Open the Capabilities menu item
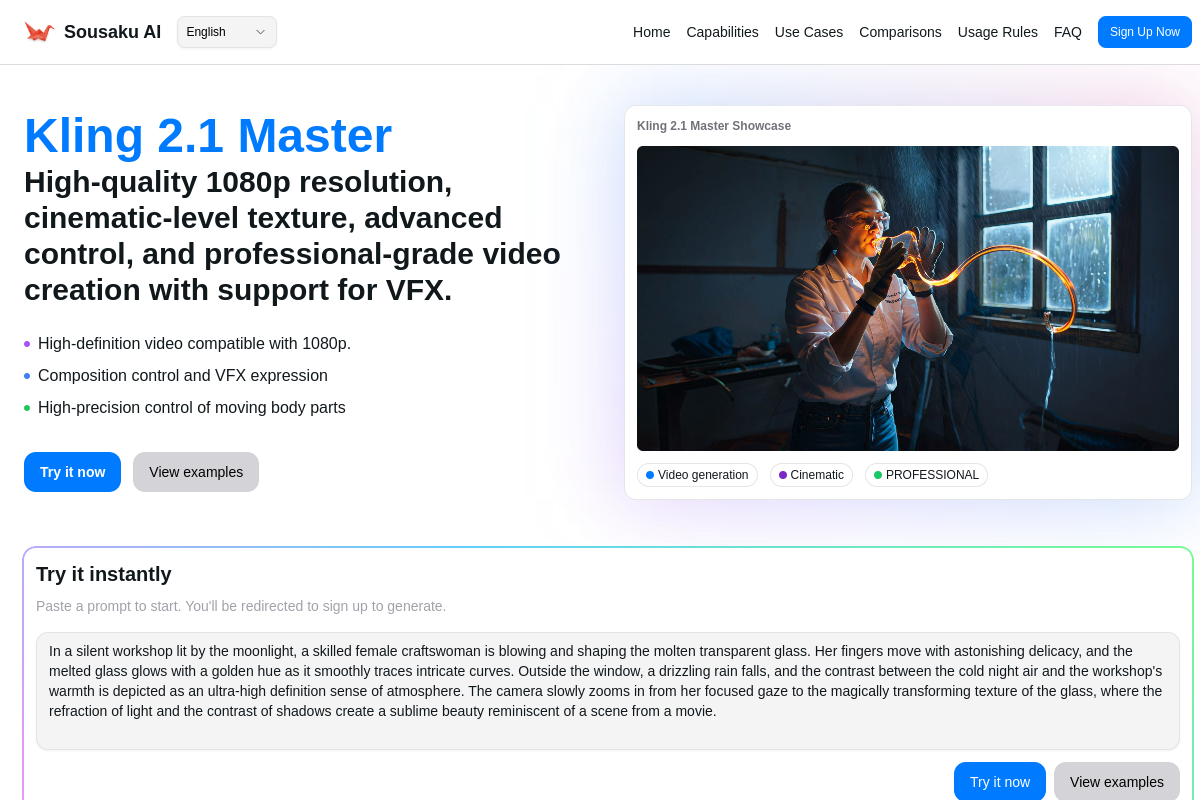Viewport: 1200px width, 800px height. click(x=722, y=32)
